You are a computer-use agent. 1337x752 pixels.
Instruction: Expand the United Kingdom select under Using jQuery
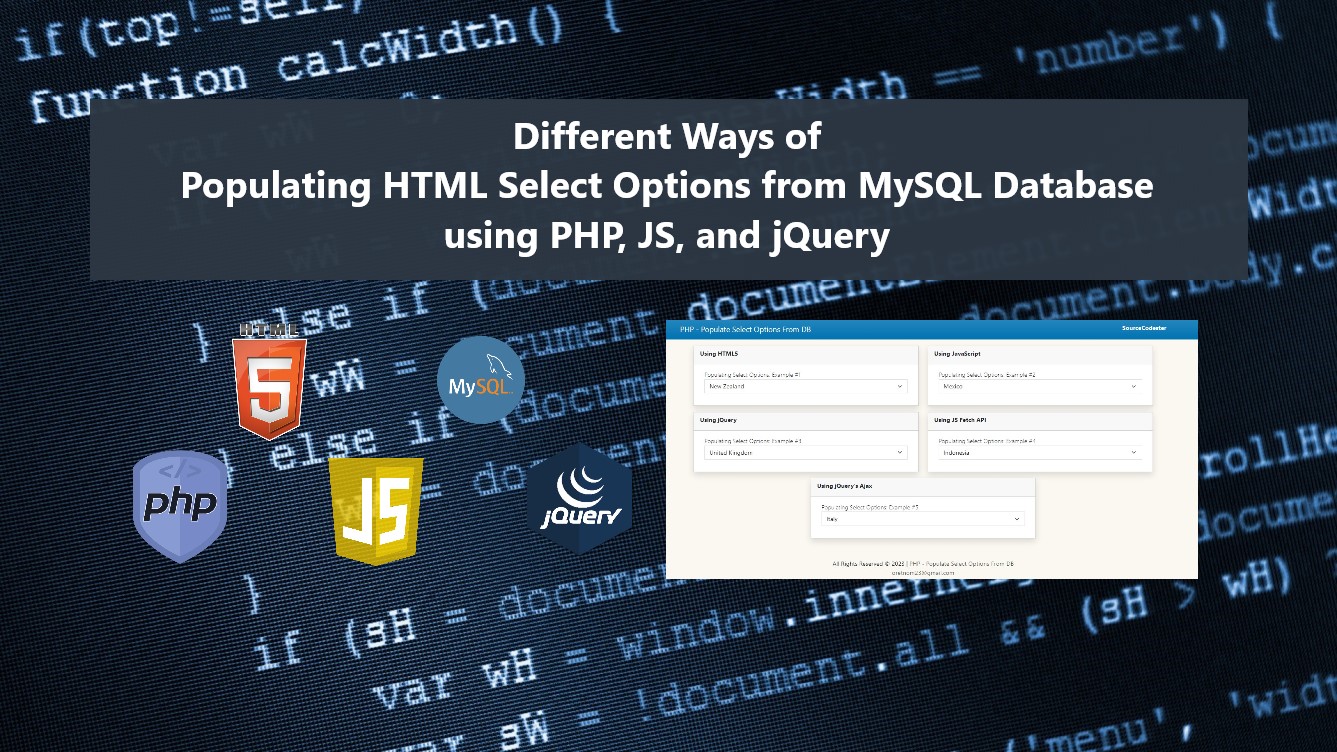coord(804,452)
